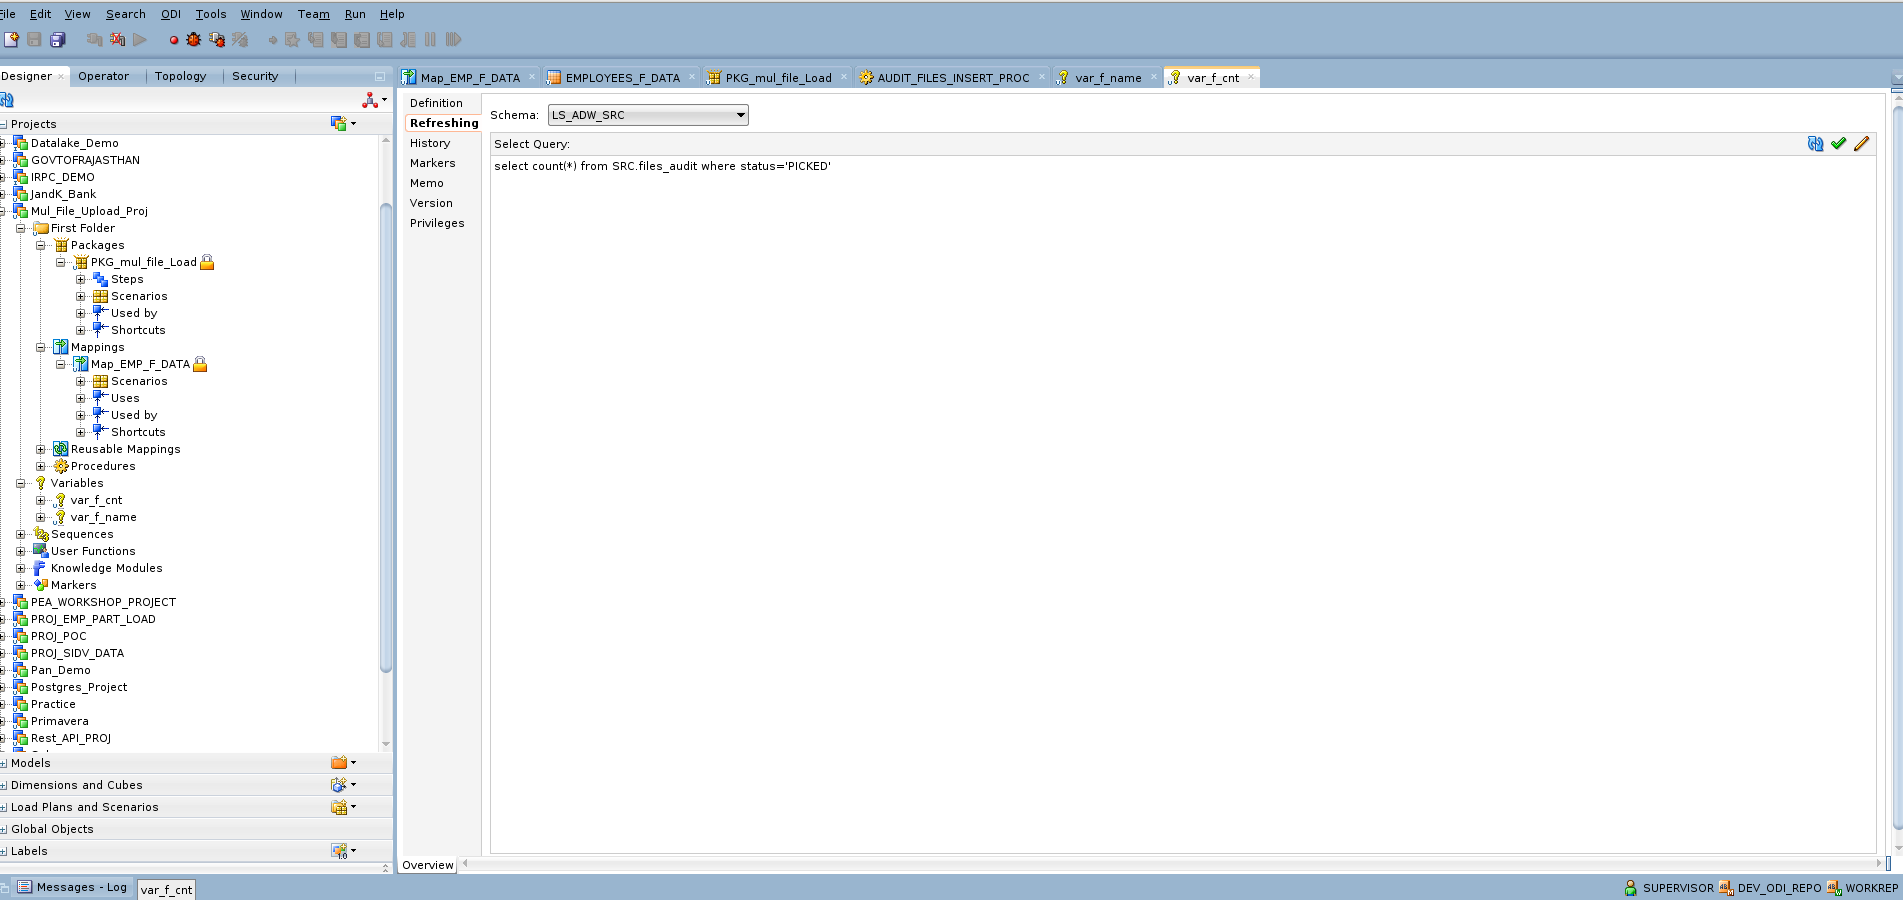The width and height of the screenshot is (1903, 900).
Task: Open the History side tab
Action: point(430,143)
